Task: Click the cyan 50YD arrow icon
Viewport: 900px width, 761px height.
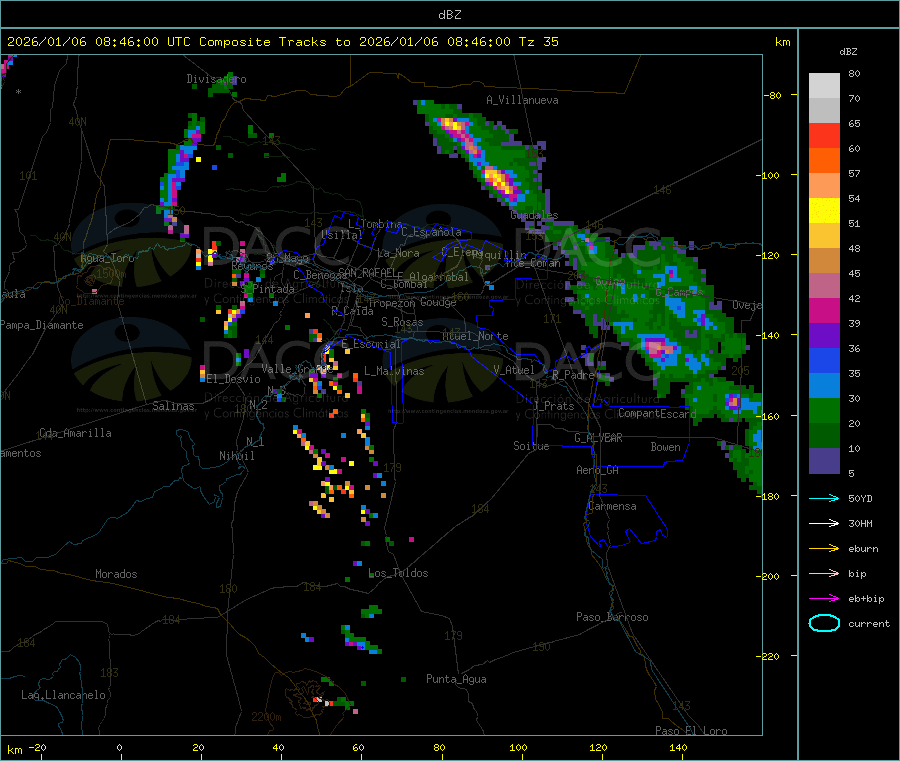Action: (x=824, y=498)
